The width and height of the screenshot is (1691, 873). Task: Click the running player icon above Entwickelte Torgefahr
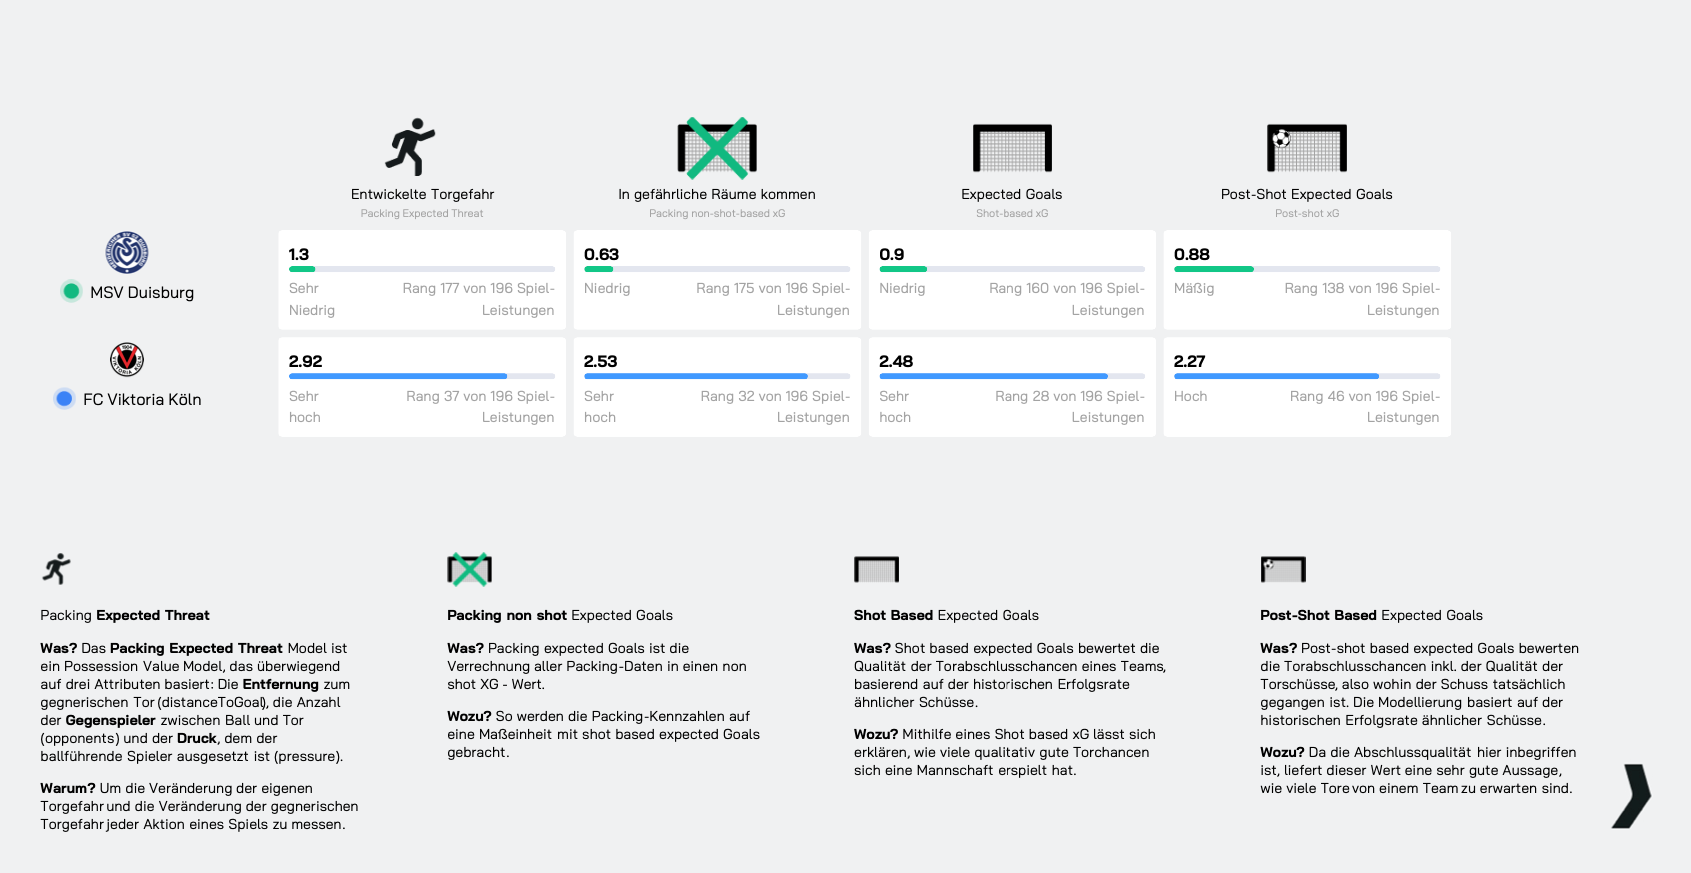(410, 147)
